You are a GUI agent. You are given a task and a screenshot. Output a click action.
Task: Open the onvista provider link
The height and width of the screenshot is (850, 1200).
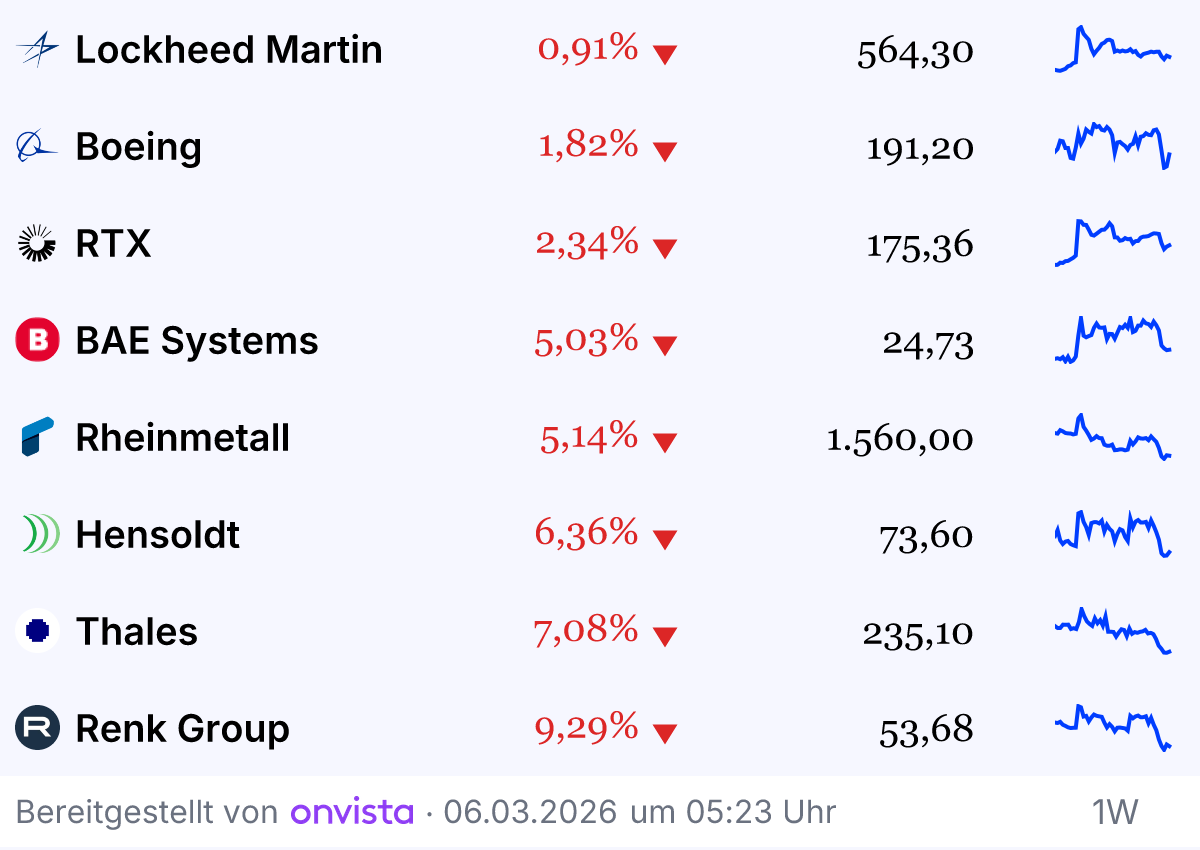click(352, 812)
